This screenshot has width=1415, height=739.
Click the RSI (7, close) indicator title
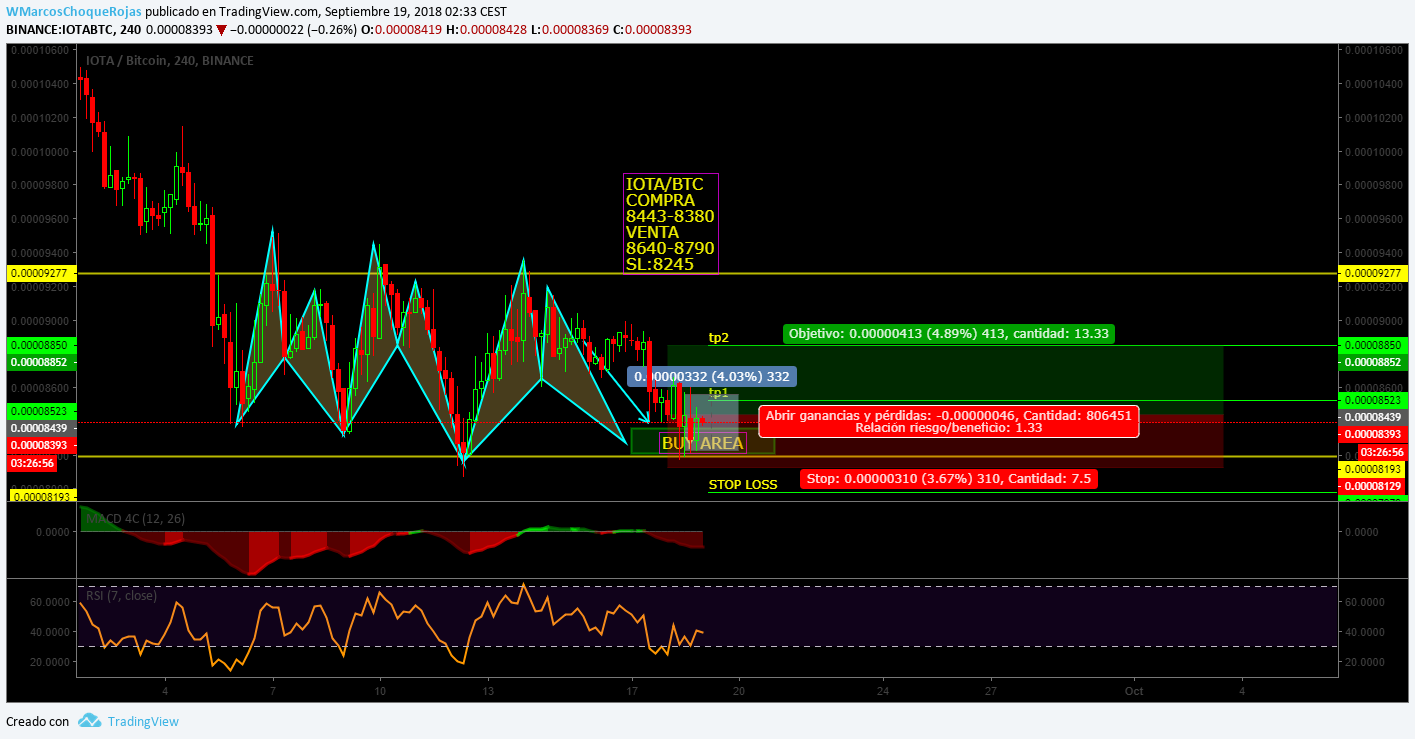point(121,595)
